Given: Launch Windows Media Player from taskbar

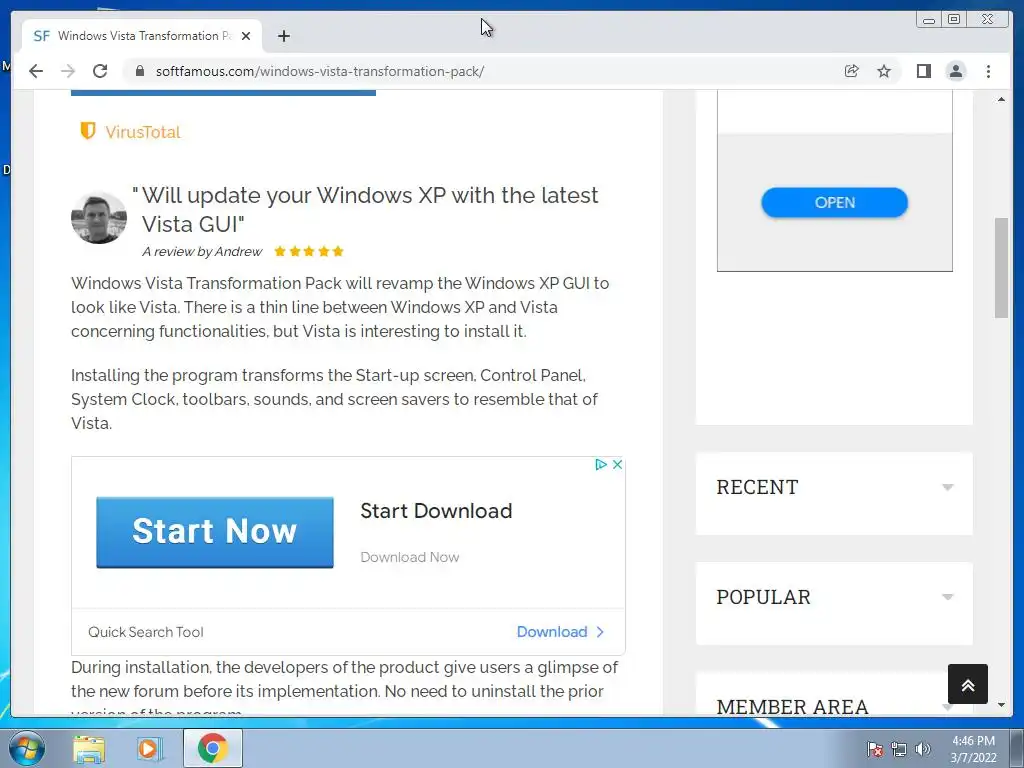Looking at the screenshot, I should (150, 749).
